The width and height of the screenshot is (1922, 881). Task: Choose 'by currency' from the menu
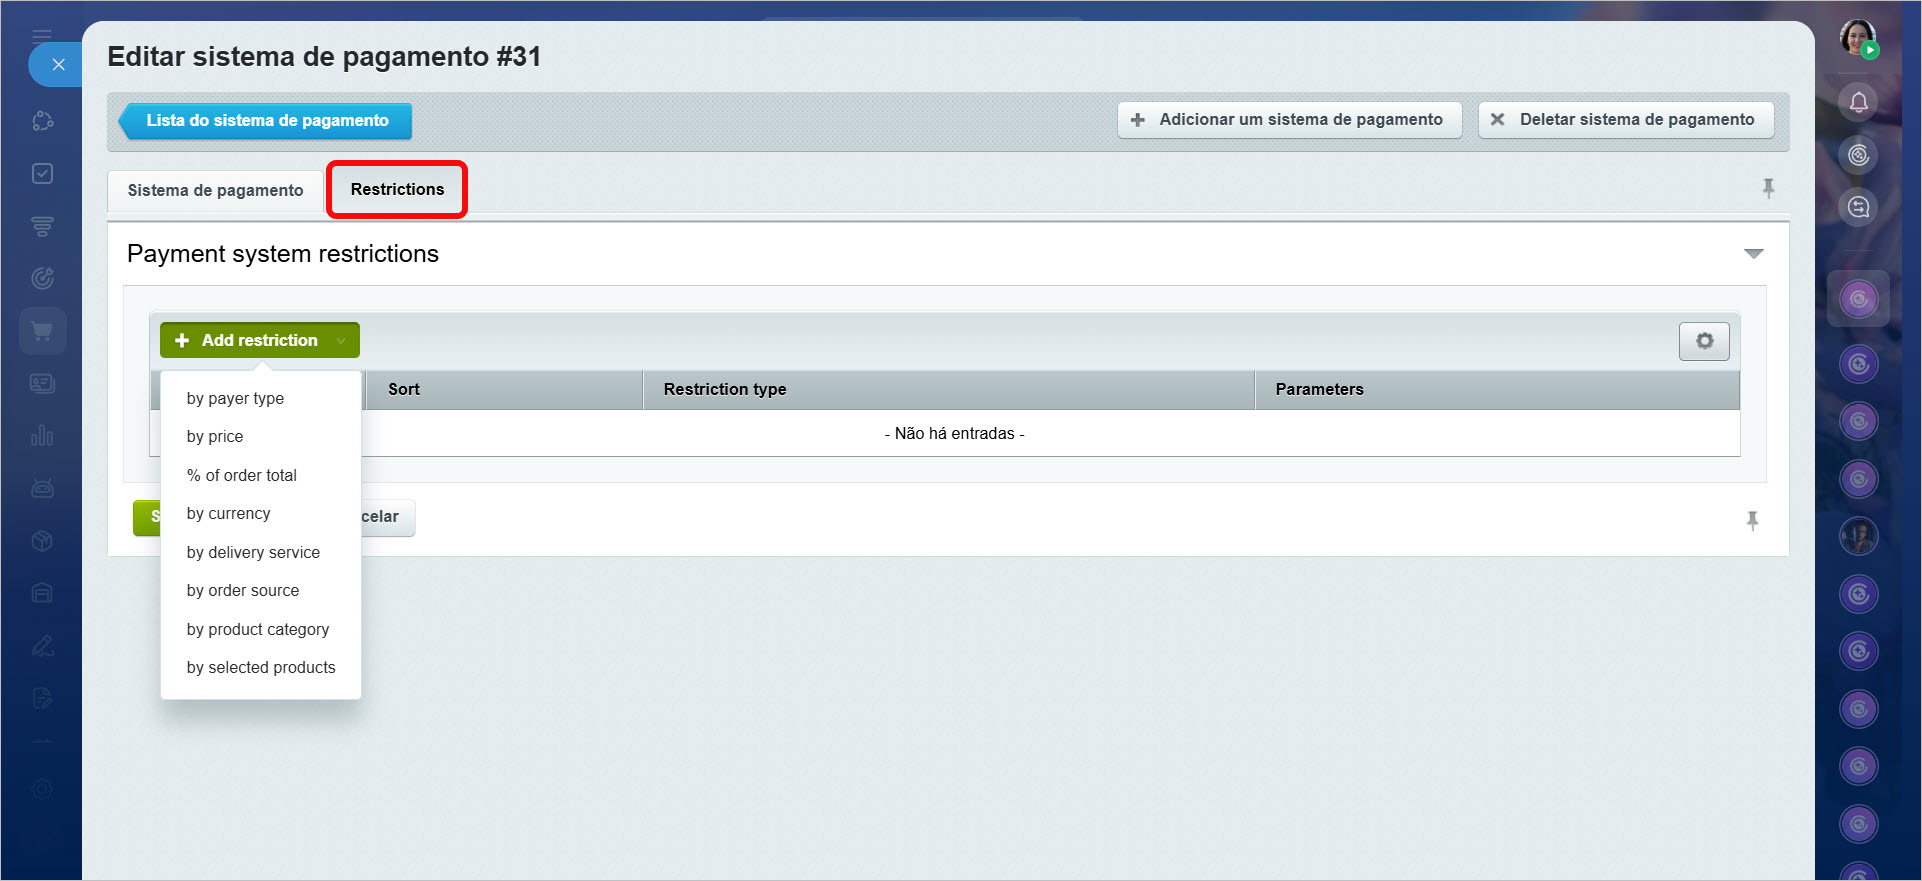click(228, 514)
